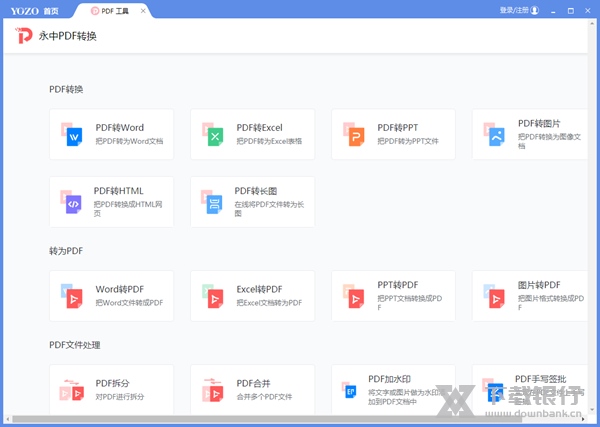Open the PDF转Word converter icon
This screenshot has height=427, width=600.
click(73, 135)
